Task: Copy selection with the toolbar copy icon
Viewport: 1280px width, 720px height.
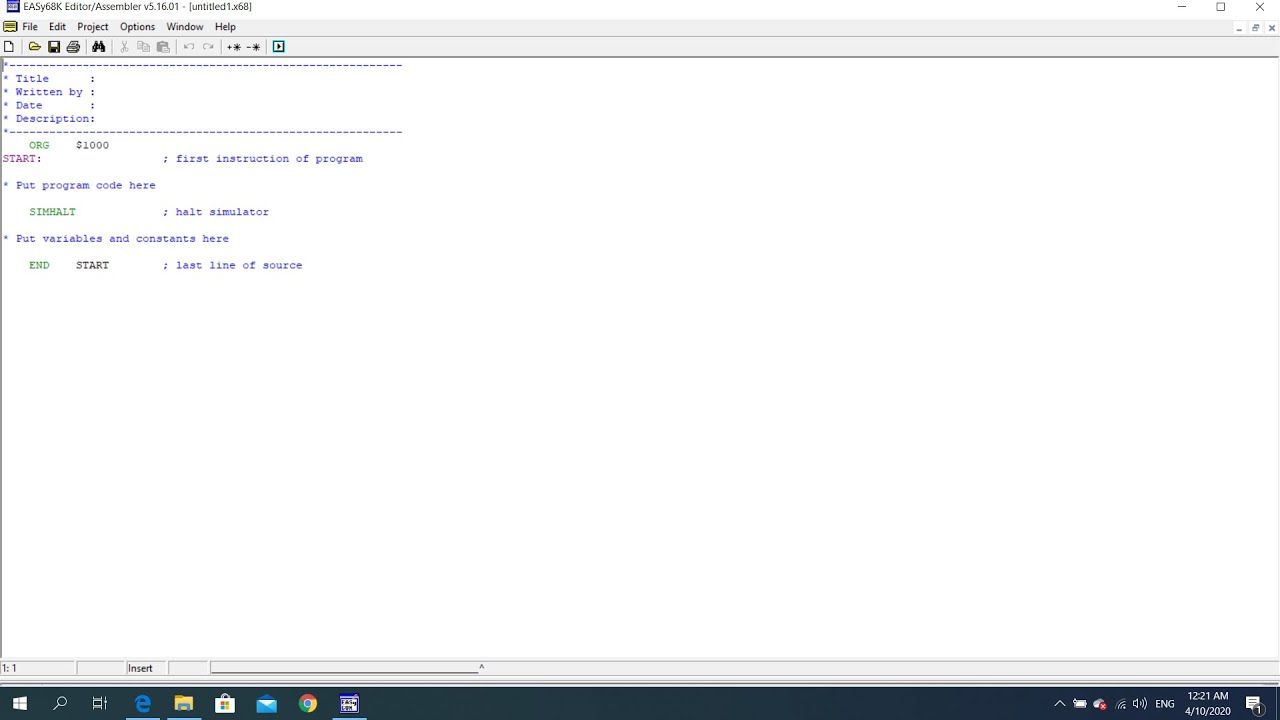Action: (x=143, y=47)
